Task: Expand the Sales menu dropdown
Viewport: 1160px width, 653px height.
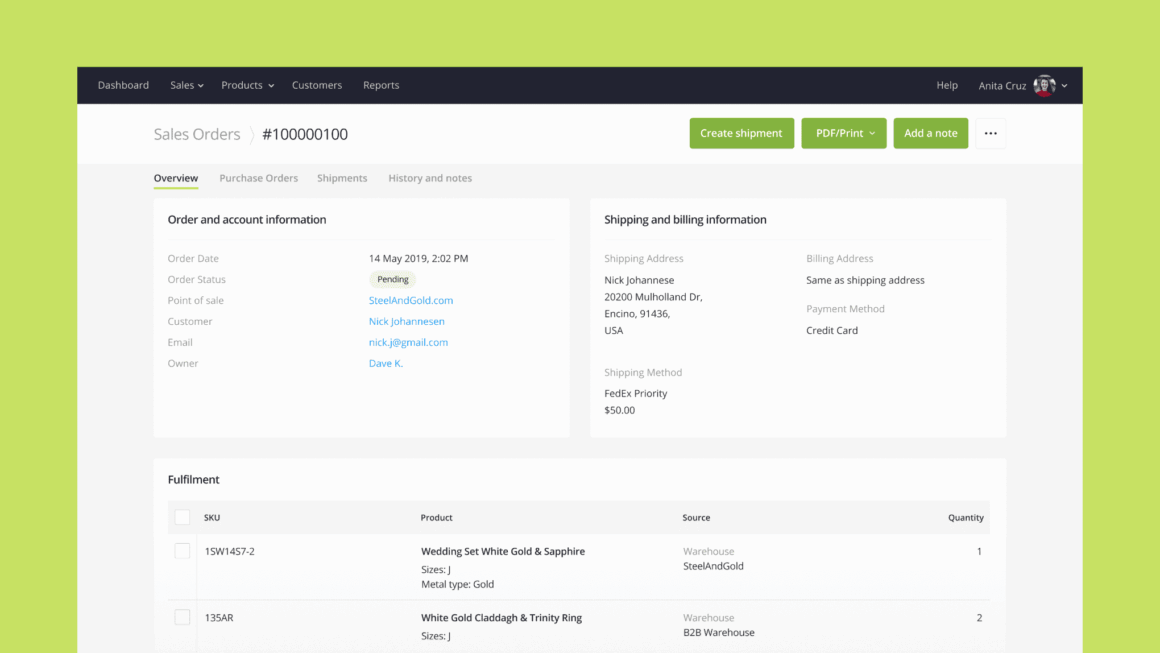Action: point(186,86)
